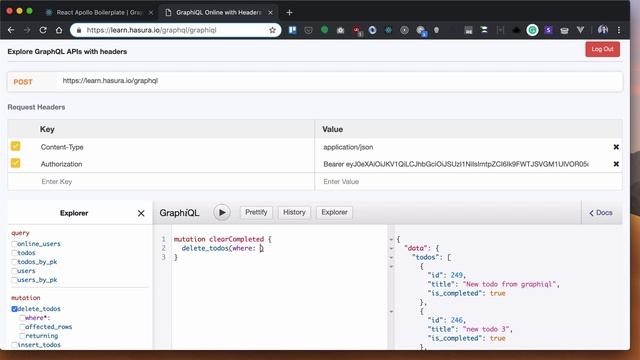This screenshot has width=640, height=360.
Task: Close the React Apollo Boilerplate tab
Action: pyautogui.click(x=151, y=13)
